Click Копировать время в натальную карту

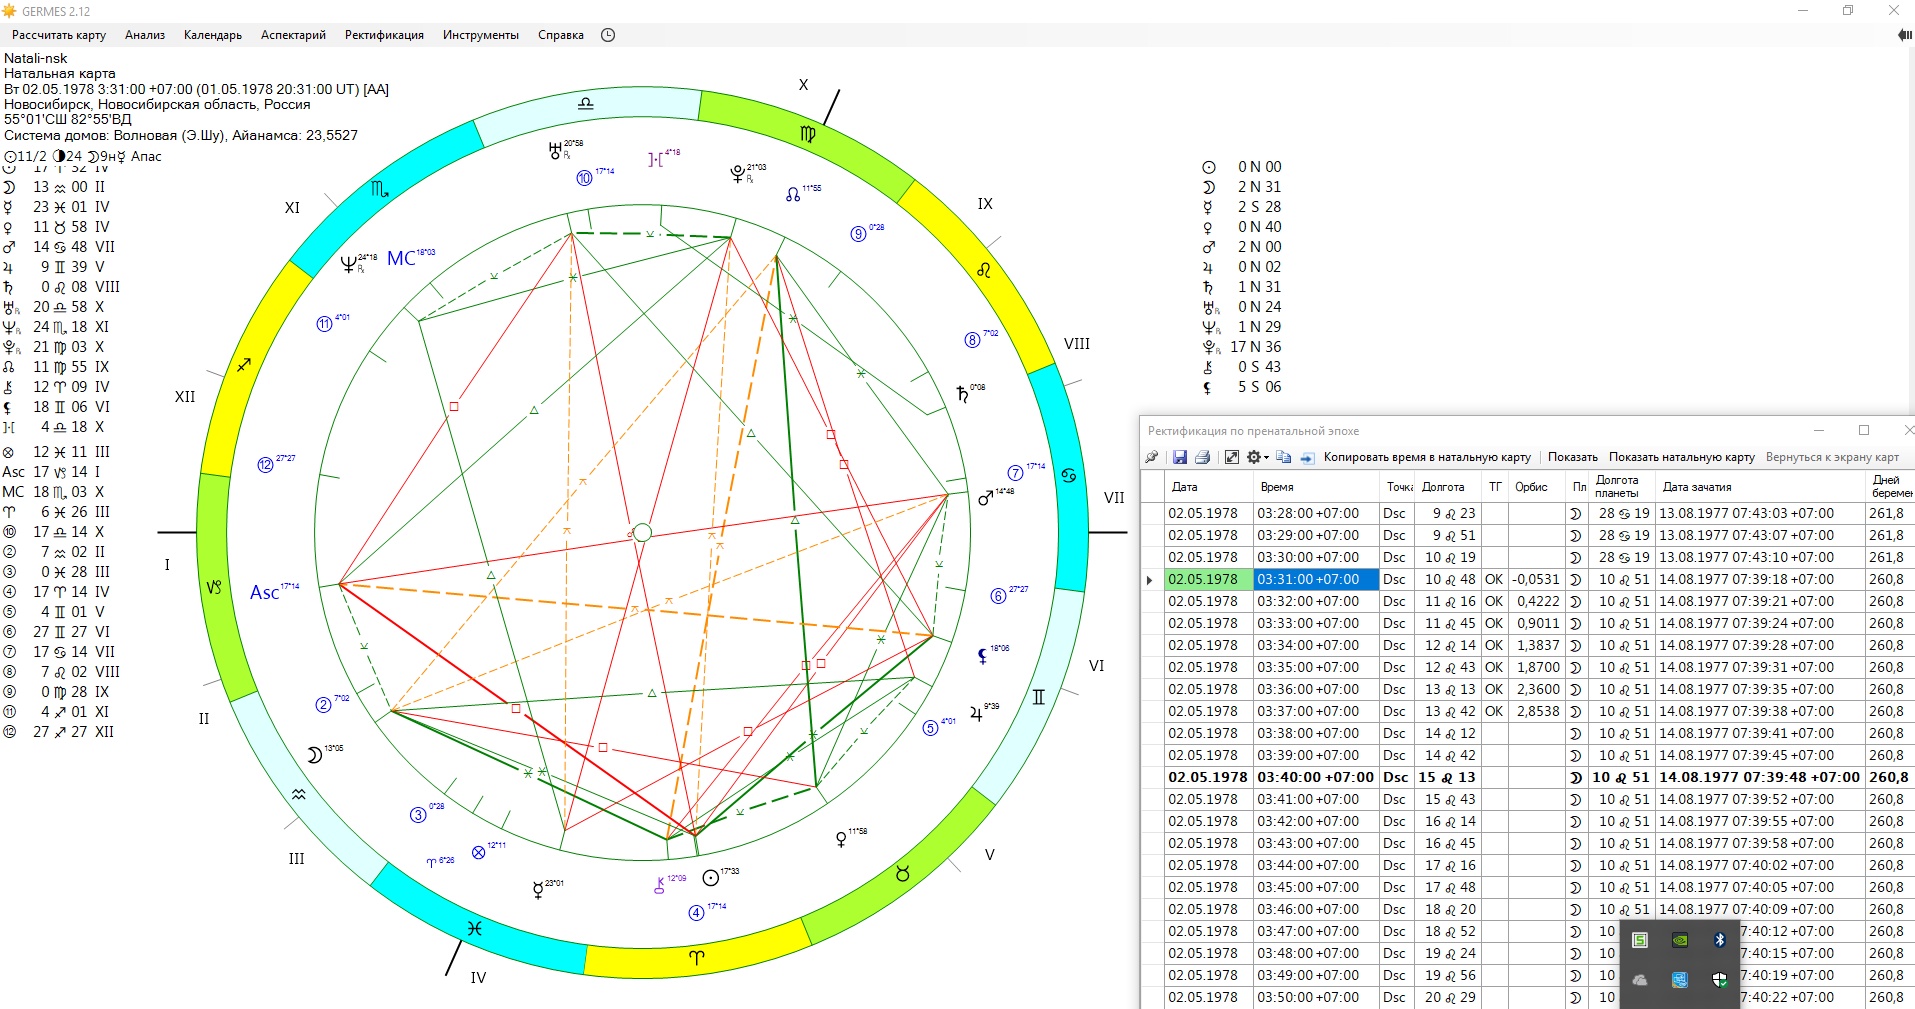coord(1427,457)
